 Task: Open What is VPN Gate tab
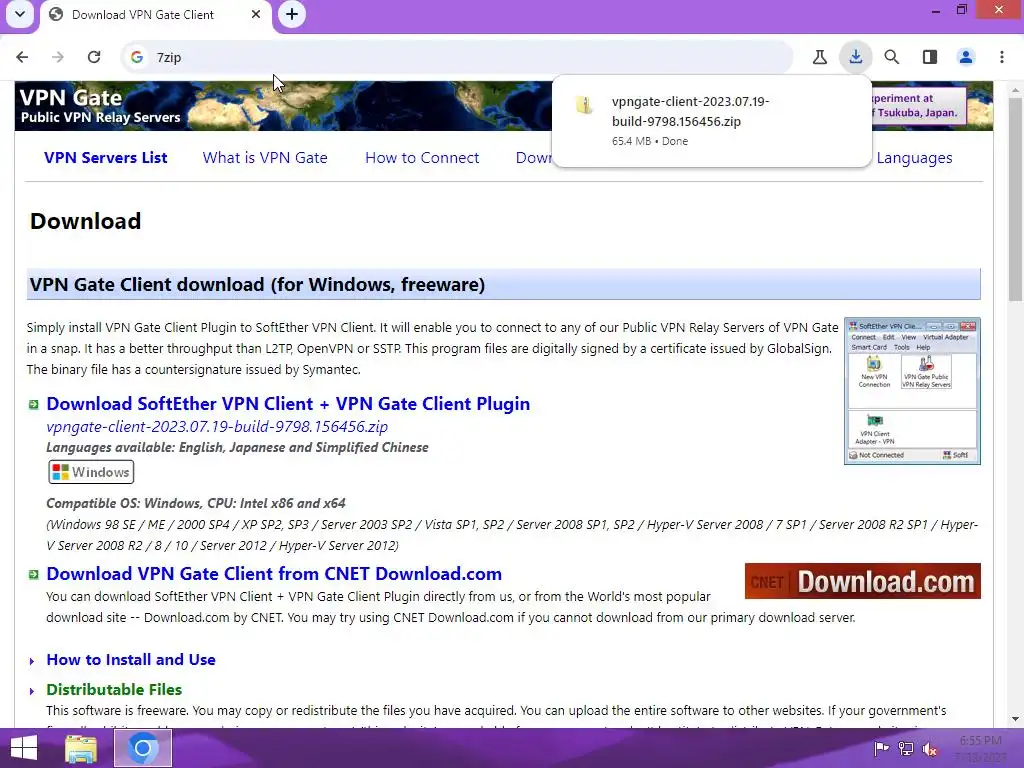point(264,157)
